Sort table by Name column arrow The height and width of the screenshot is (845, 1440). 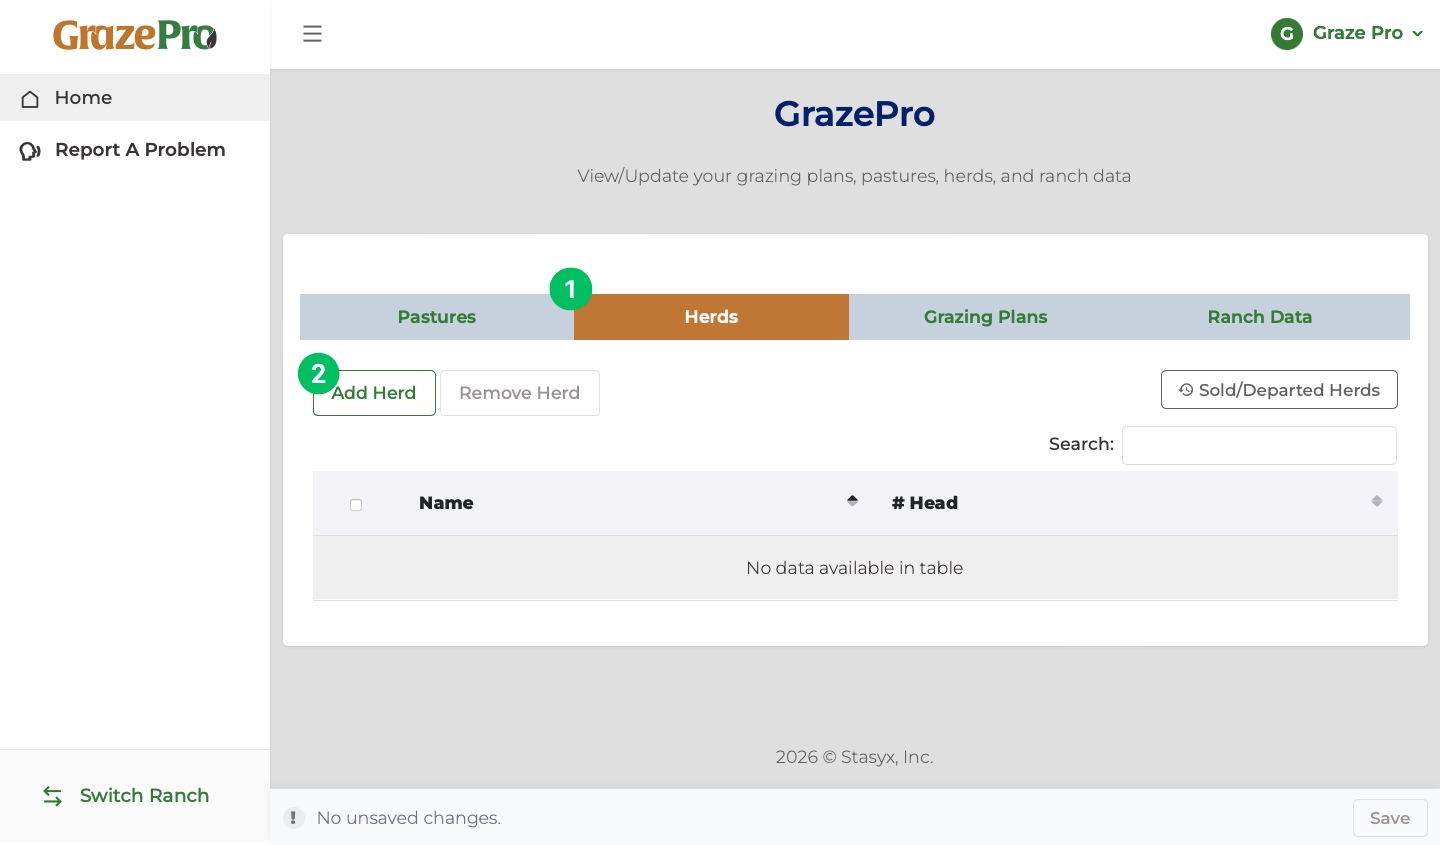[852, 501]
